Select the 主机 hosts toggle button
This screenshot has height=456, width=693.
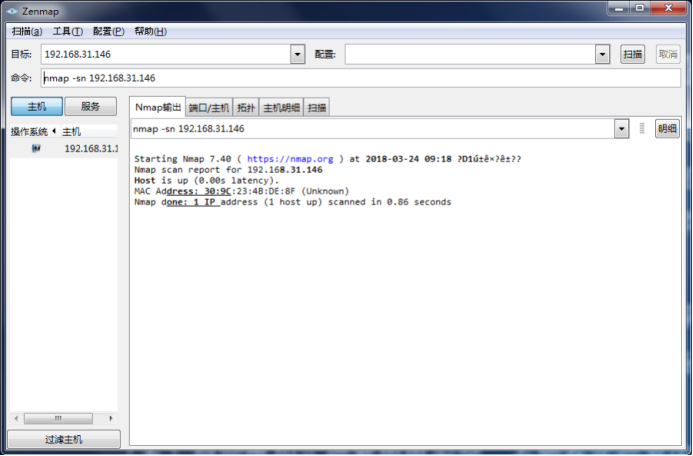[x=37, y=106]
